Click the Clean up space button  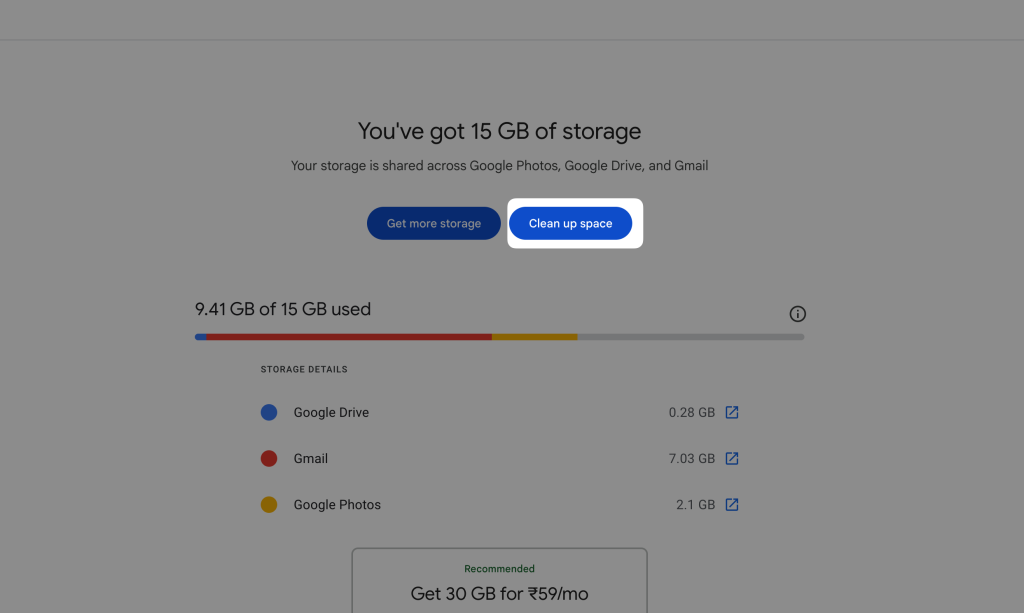572,223
